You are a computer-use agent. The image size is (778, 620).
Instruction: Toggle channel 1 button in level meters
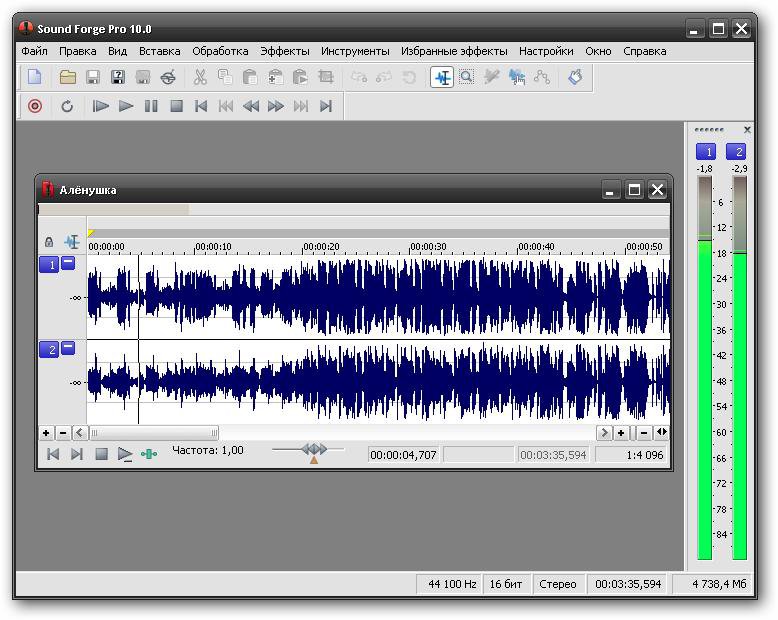click(706, 152)
